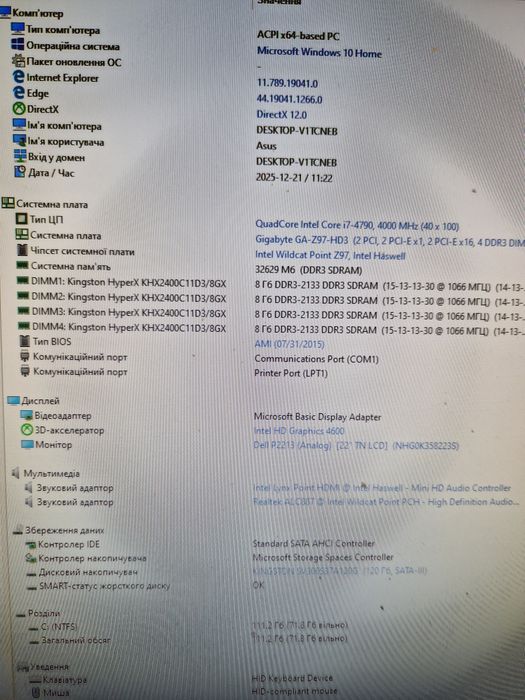
Task: Select the 32629 МБ (DDR3 SDRAM) value
Action: coord(308,270)
